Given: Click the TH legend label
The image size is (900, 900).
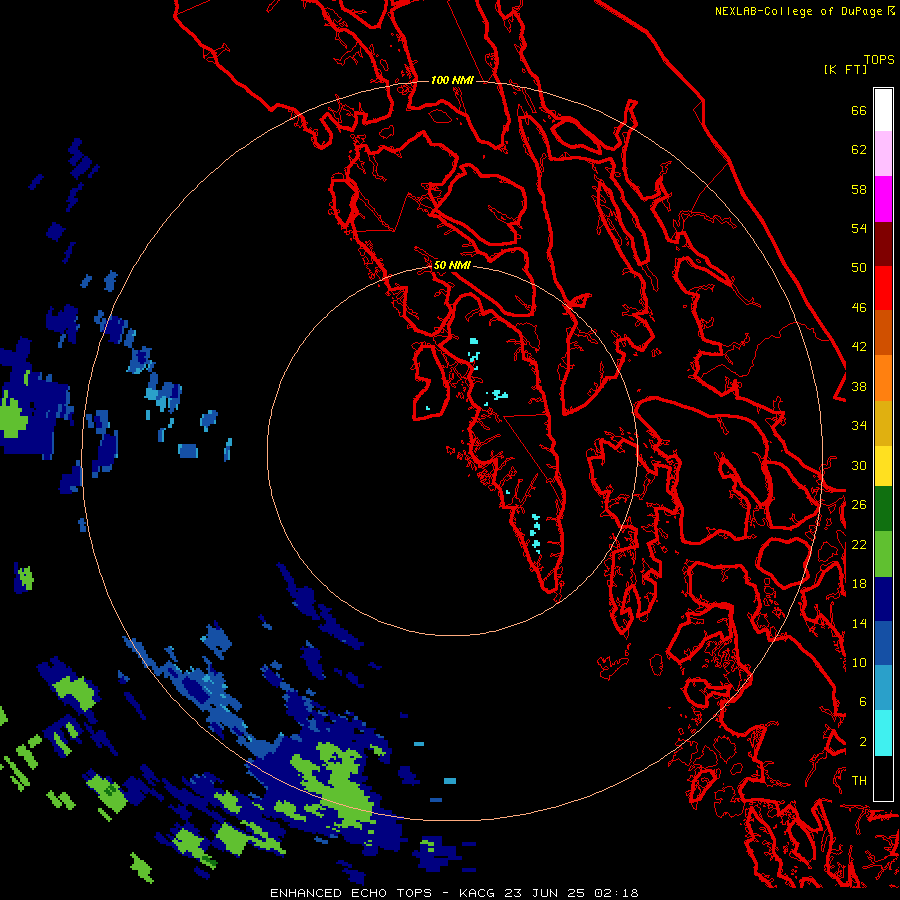Looking at the screenshot, I should pos(859,781).
